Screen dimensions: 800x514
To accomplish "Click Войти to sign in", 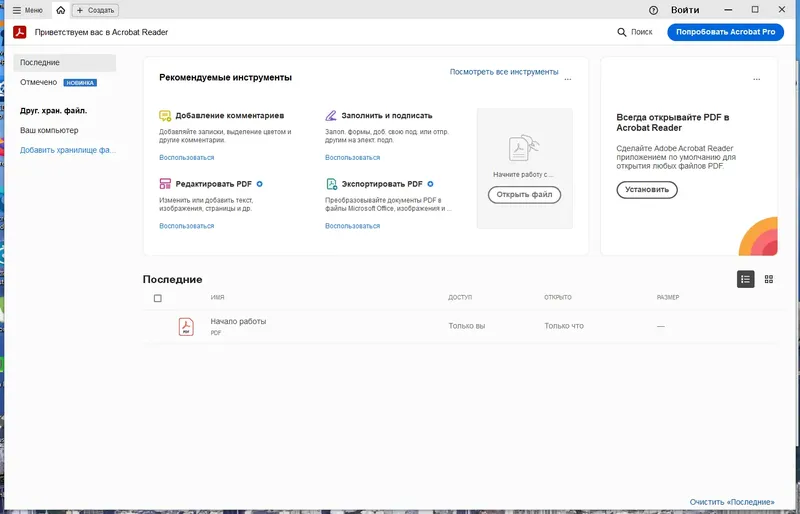I will pos(685,10).
